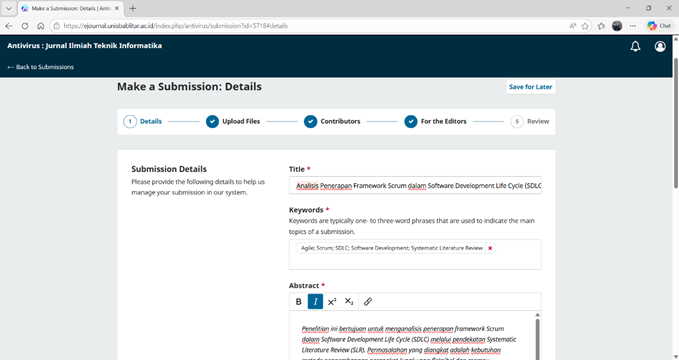Click the Make a Submission browser tab

[x=71, y=8]
